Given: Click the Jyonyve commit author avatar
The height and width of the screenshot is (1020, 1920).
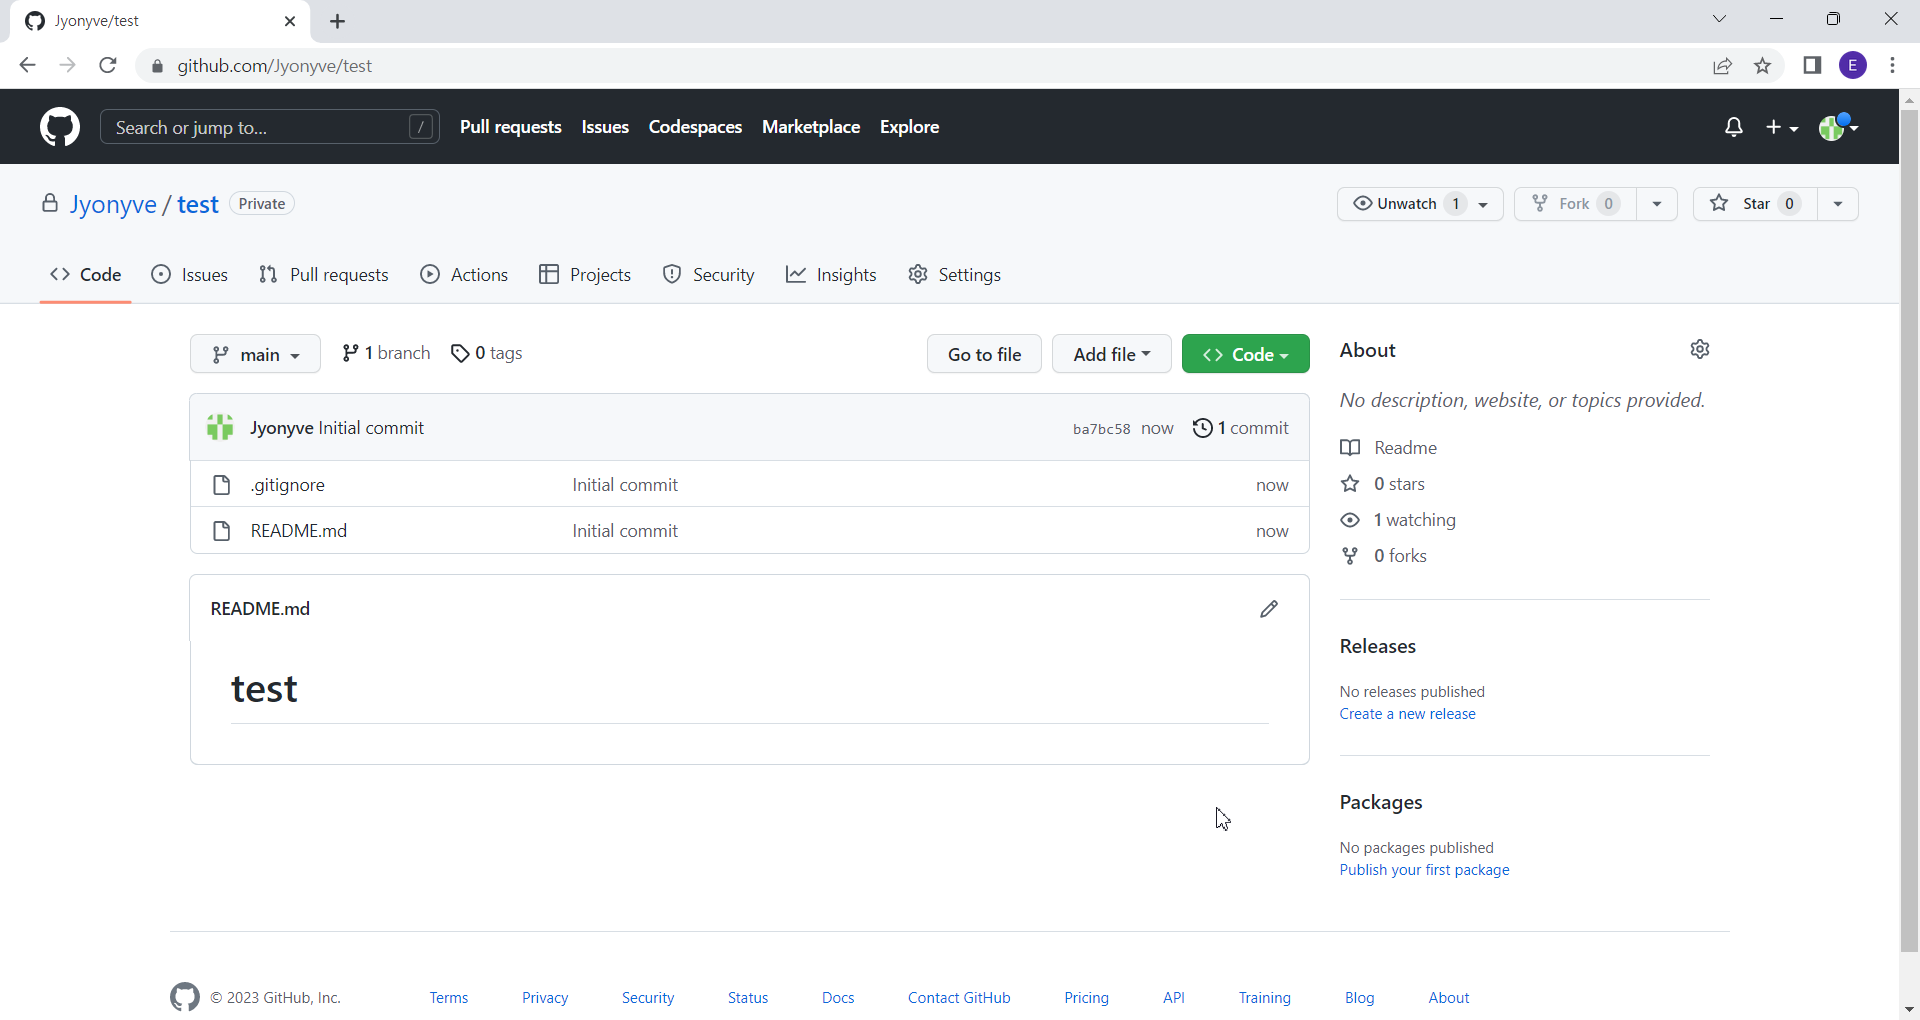Looking at the screenshot, I should click(x=220, y=428).
